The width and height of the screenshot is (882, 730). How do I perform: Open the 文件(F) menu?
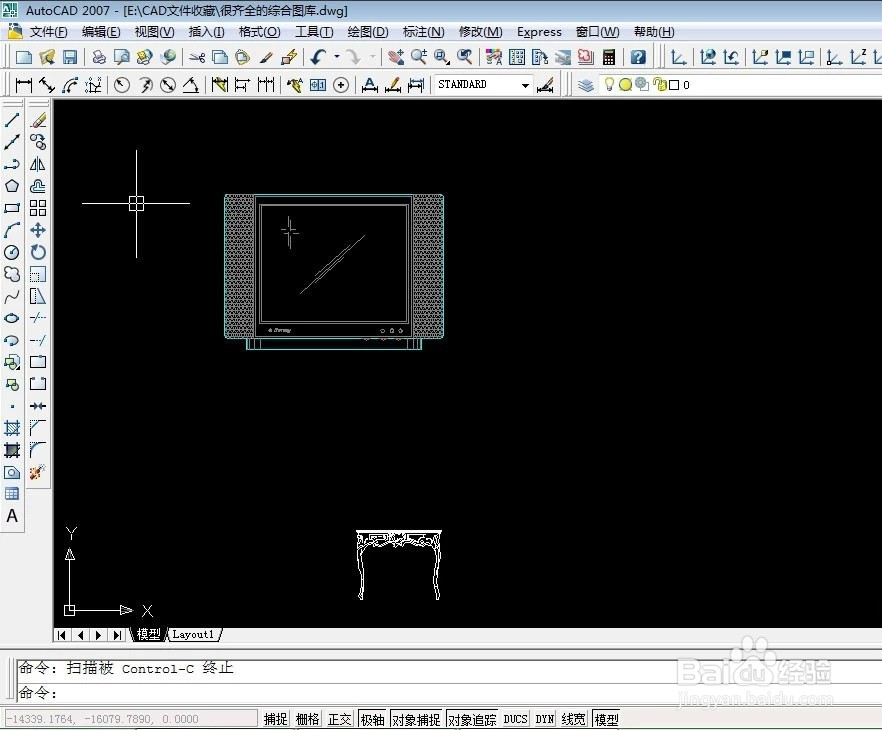coord(48,32)
